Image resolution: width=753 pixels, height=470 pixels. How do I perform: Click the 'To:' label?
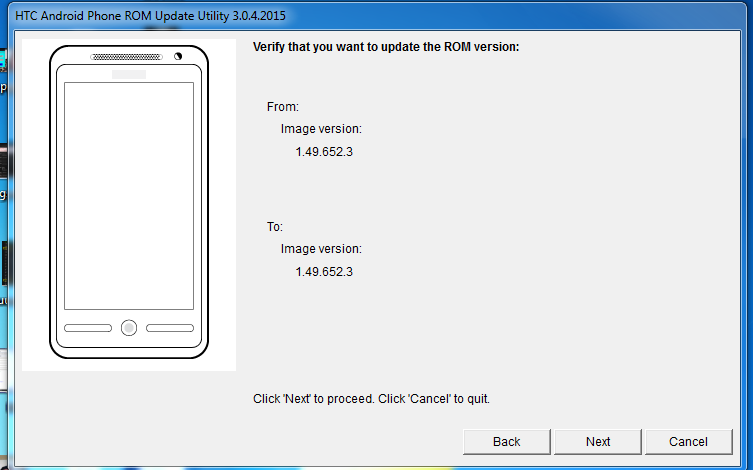point(275,227)
